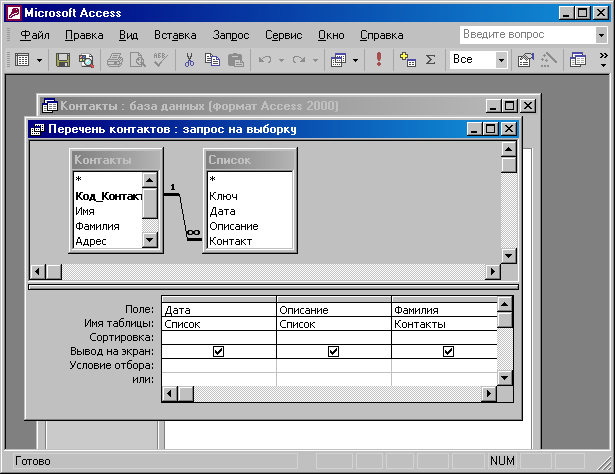Open the Redo history dropdown
The width and height of the screenshot is (615, 474).
(x=315, y=60)
